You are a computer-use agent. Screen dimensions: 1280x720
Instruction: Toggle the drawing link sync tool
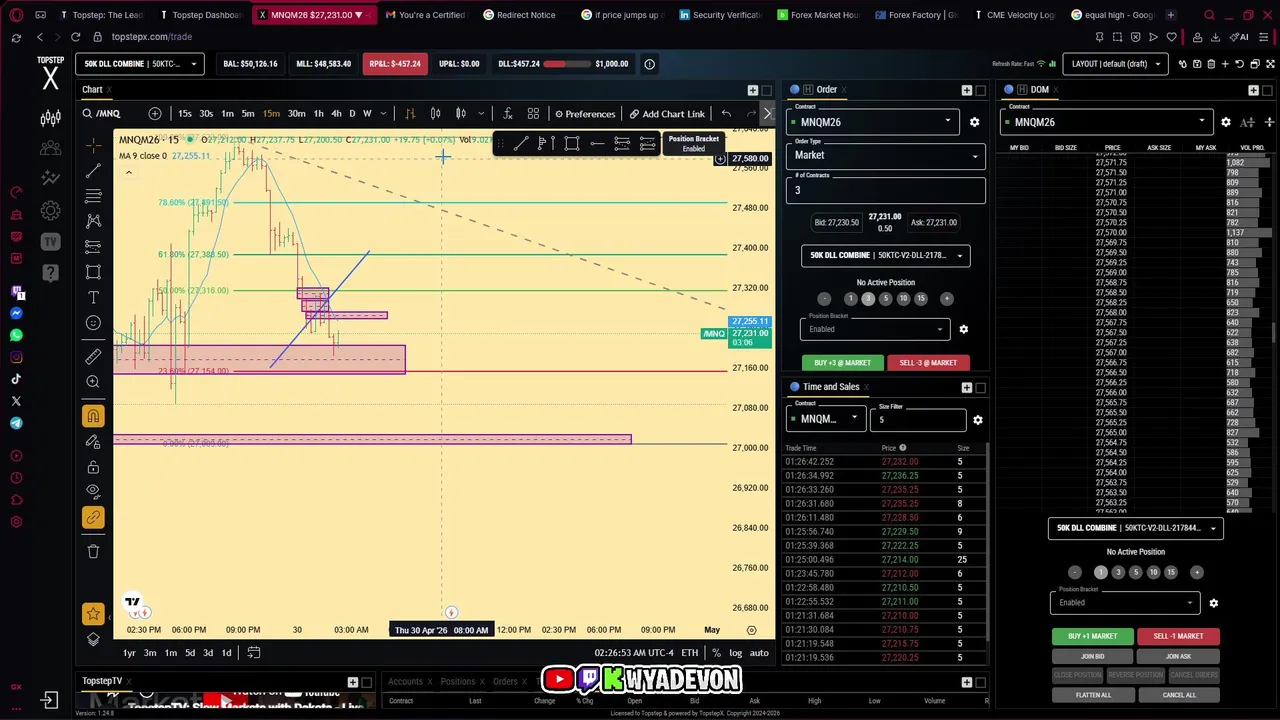[93, 518]
